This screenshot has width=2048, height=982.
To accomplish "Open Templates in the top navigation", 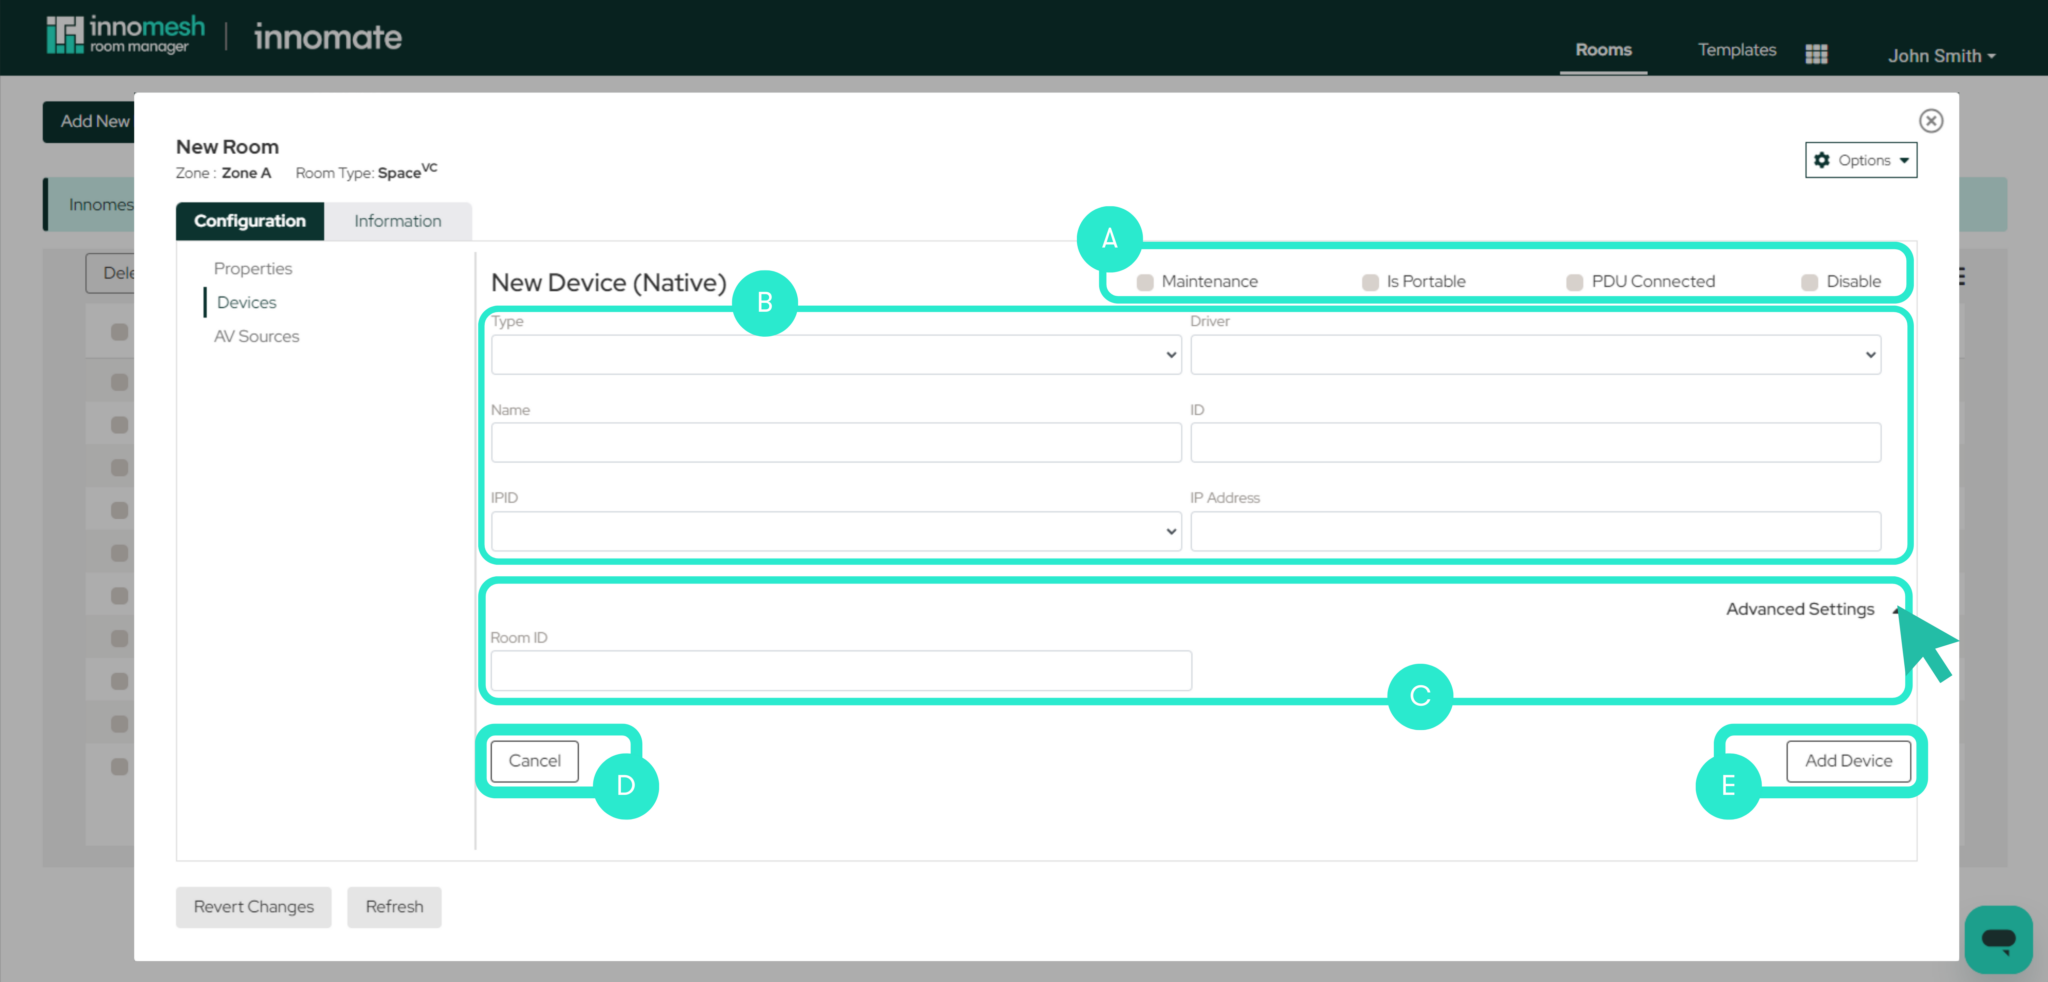I will (1736, 49).
